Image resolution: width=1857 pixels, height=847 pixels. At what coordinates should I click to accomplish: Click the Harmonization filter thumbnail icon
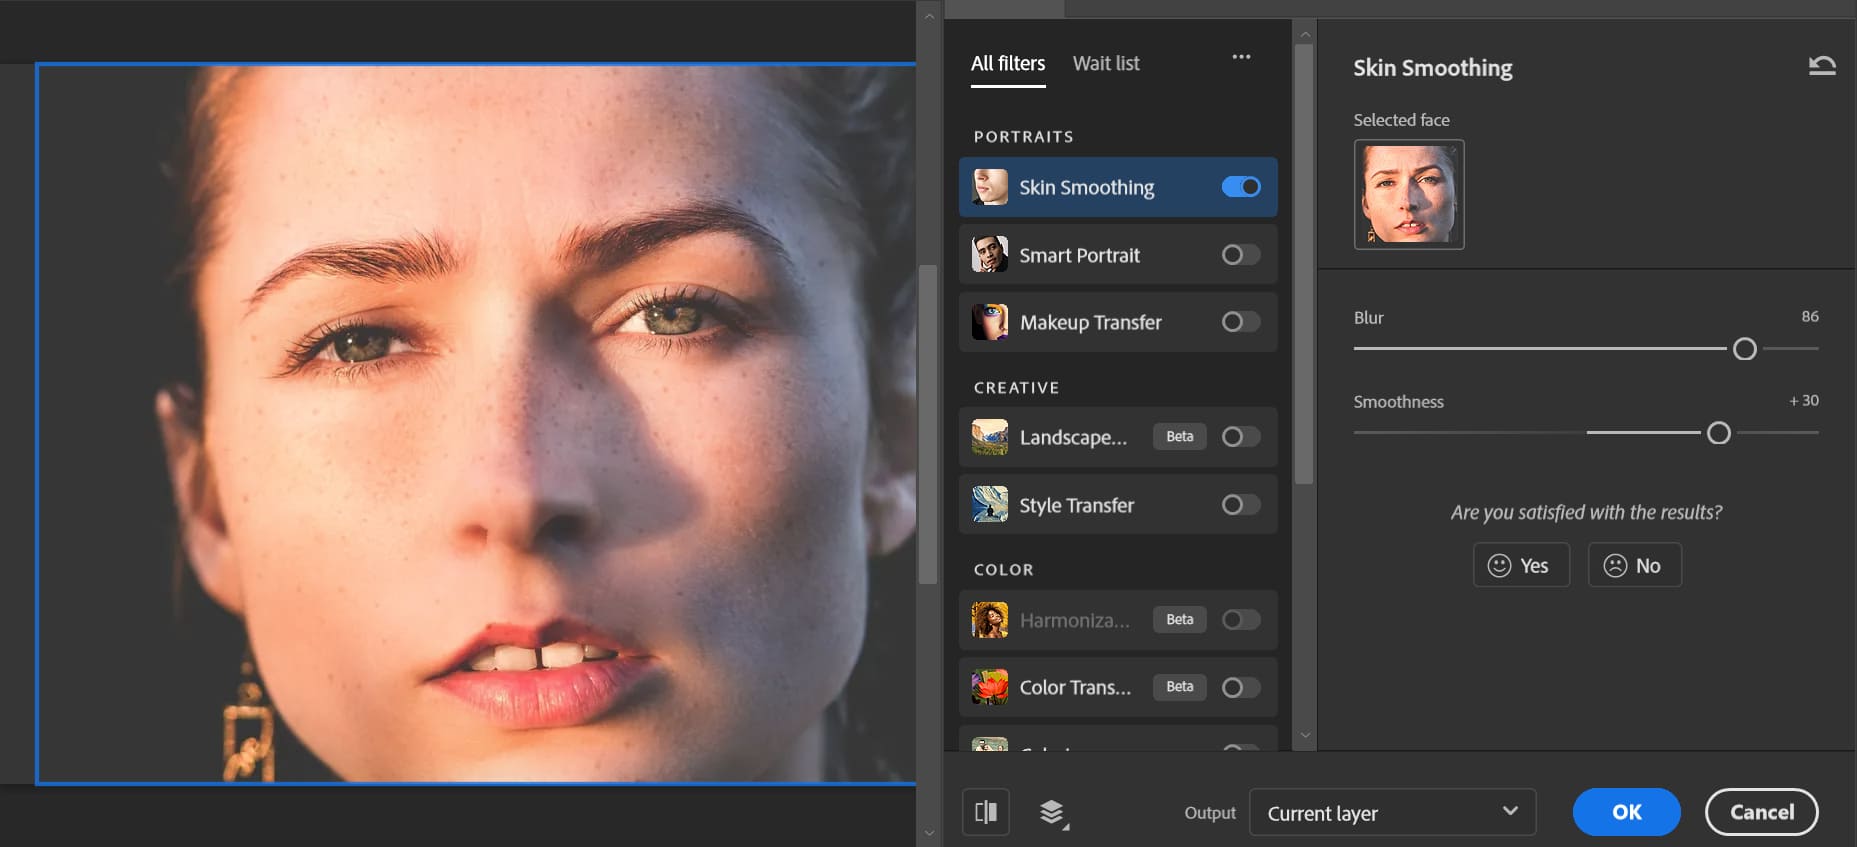990,620
